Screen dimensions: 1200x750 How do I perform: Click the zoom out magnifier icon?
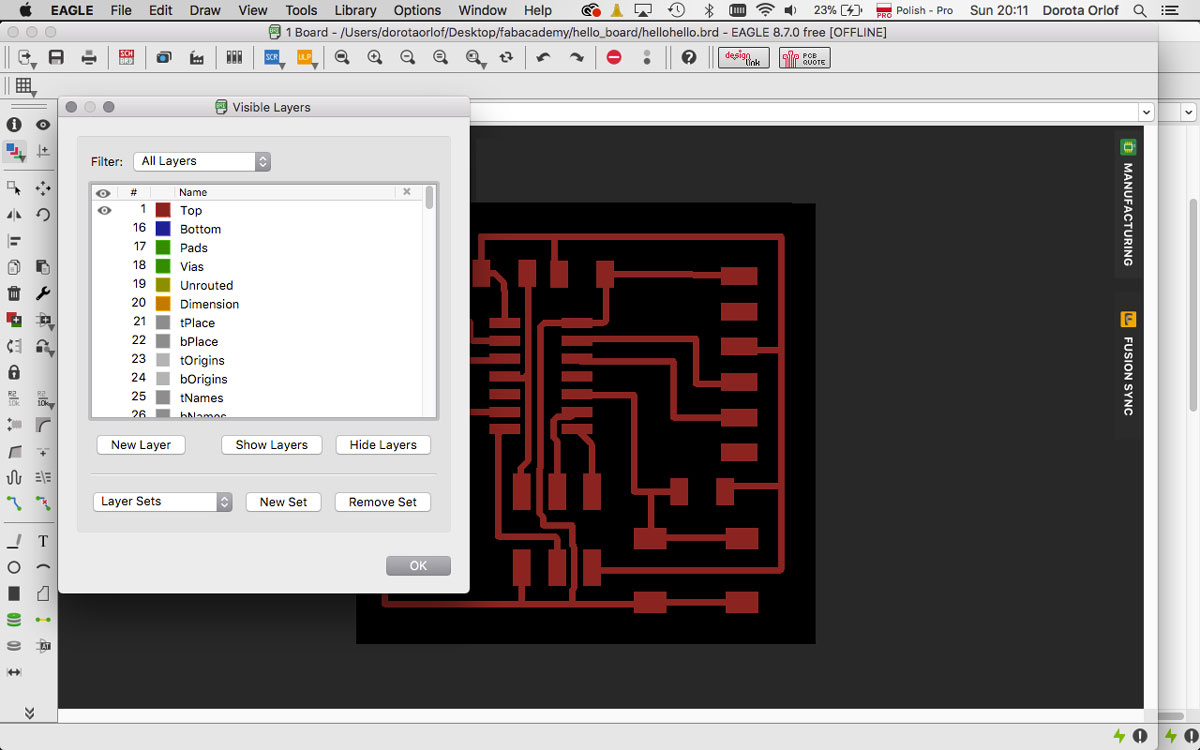(408, 58)
